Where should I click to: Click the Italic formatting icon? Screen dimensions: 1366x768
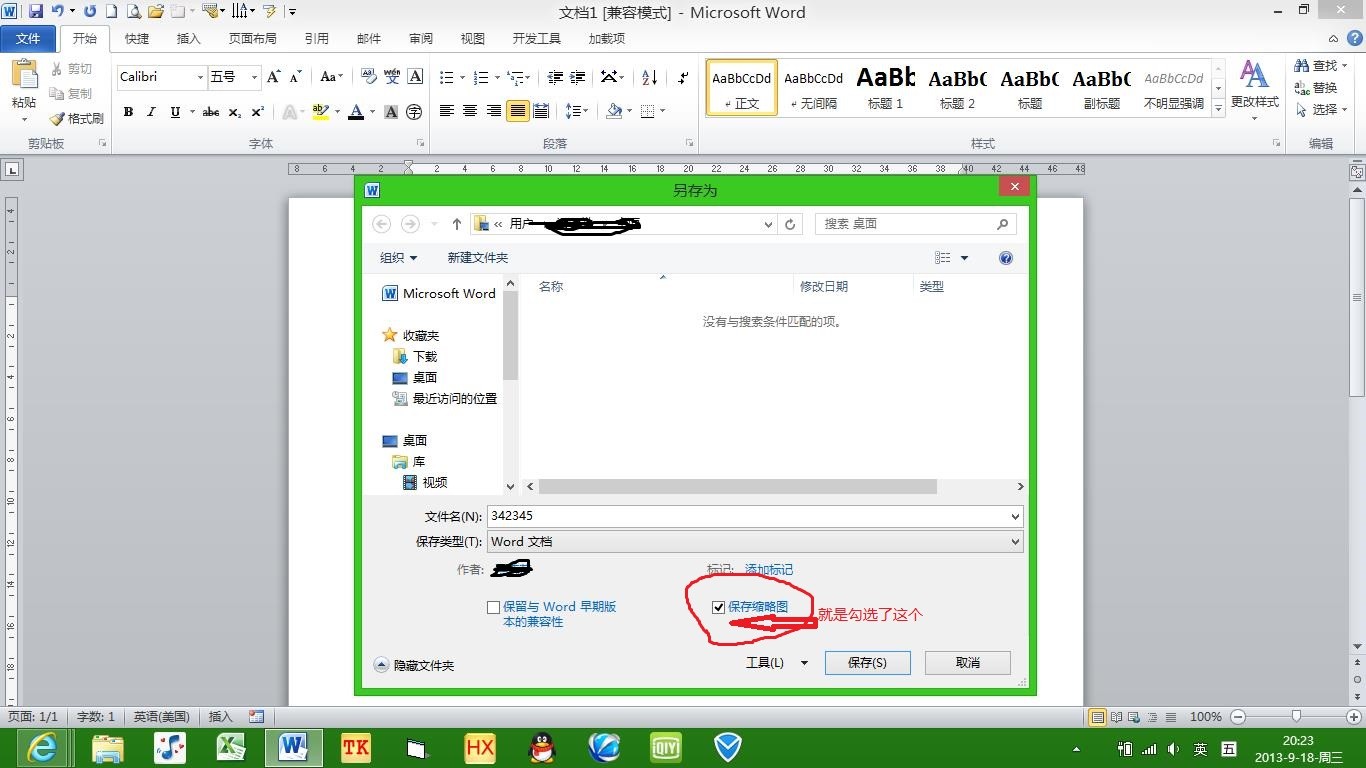pos(152,112)
